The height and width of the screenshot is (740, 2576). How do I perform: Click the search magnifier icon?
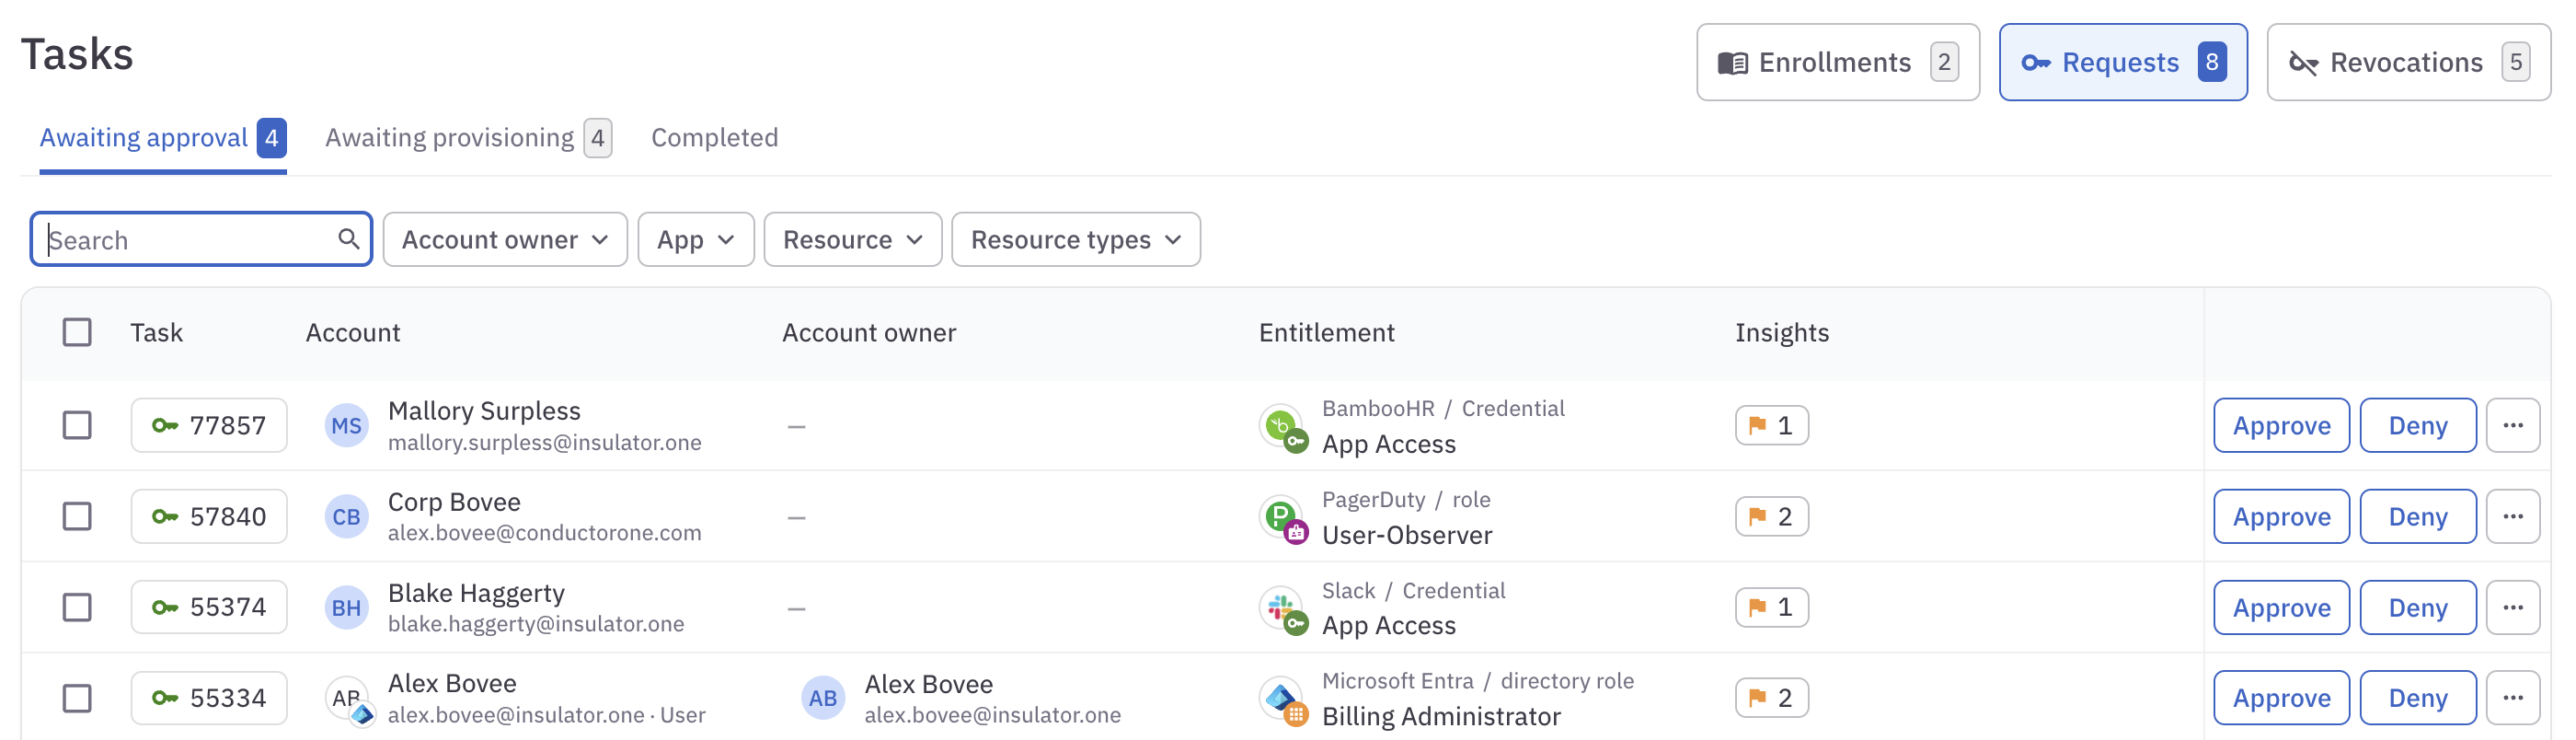(348, 239)
